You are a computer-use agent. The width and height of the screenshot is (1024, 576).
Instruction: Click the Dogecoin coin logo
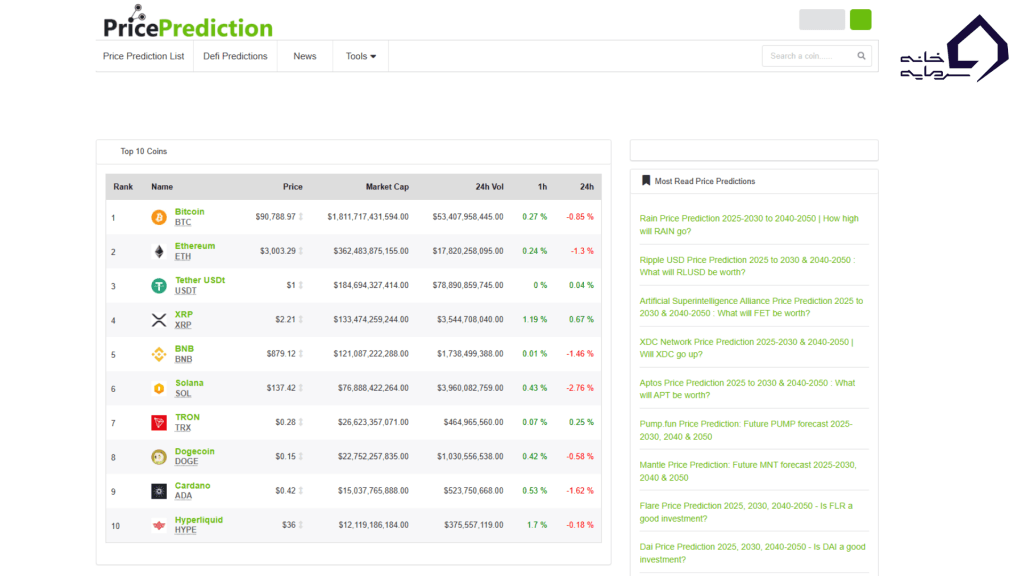coord(157,457)
